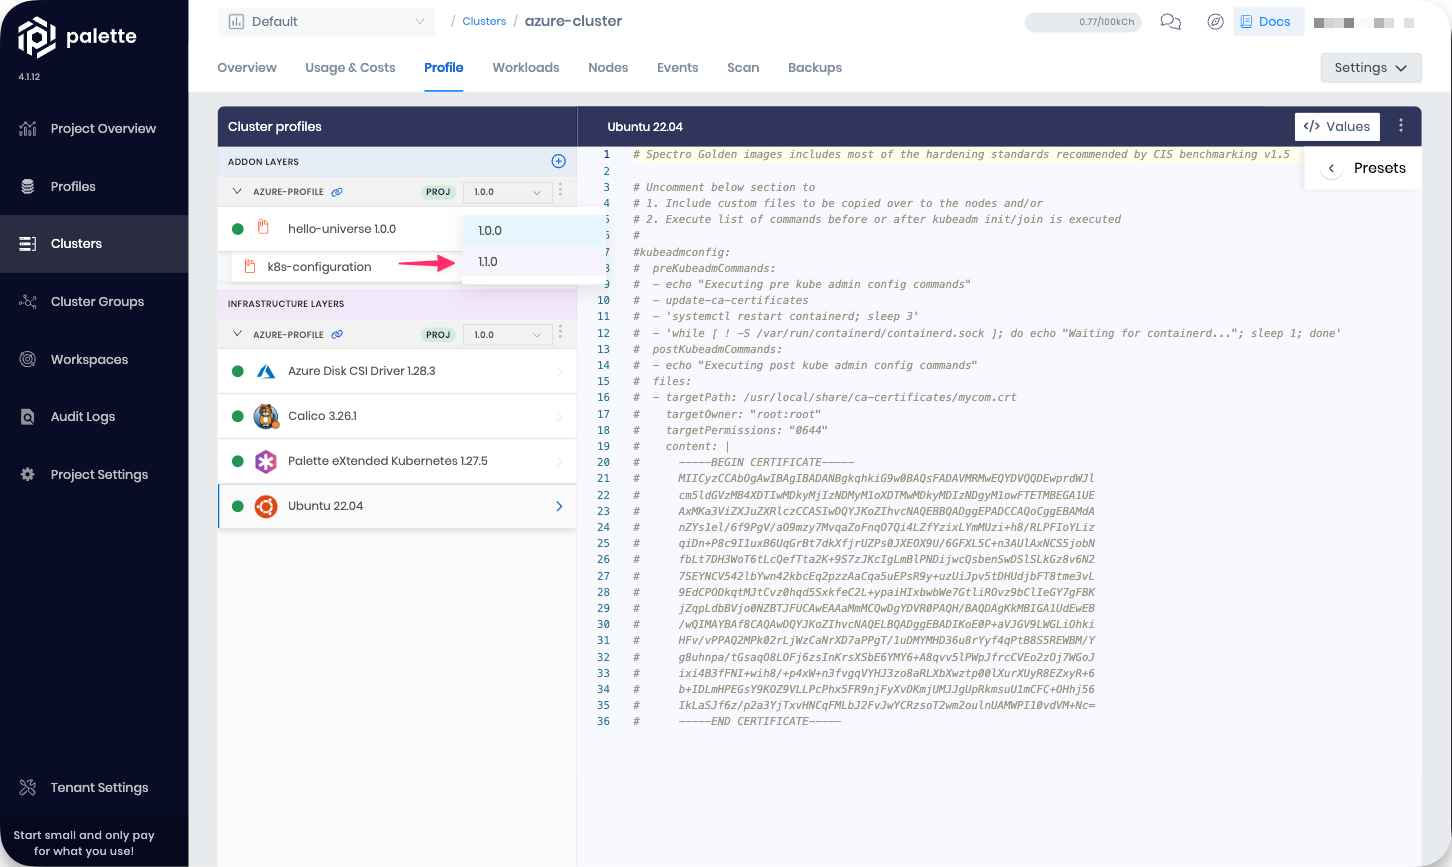Open infrastructure profile three-dot menu
This screenshot has height=867, width=1452.
pyautogui.click(x=560, y=334)
